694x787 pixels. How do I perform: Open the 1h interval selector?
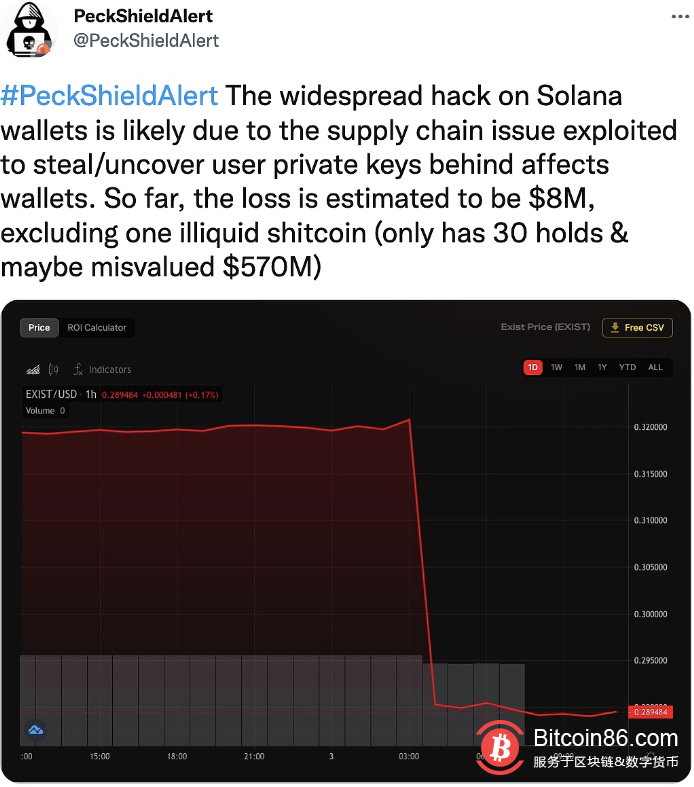(91, 394)
